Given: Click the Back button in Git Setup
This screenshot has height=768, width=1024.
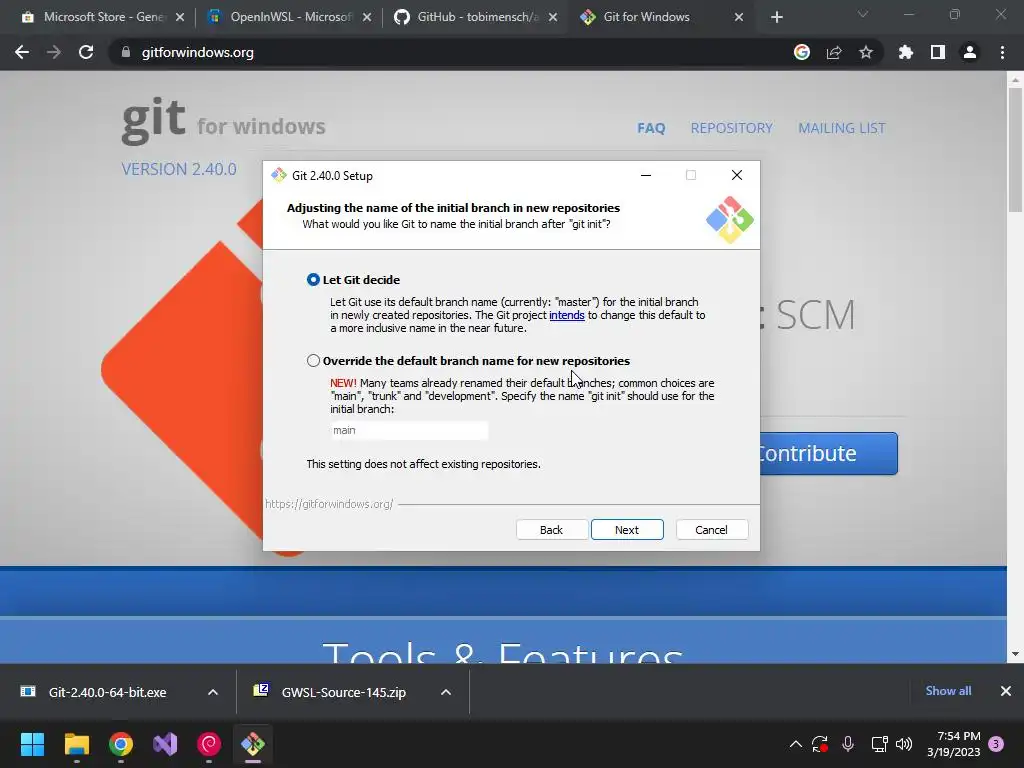Looking at the screenshot, I should coord(551,530).
